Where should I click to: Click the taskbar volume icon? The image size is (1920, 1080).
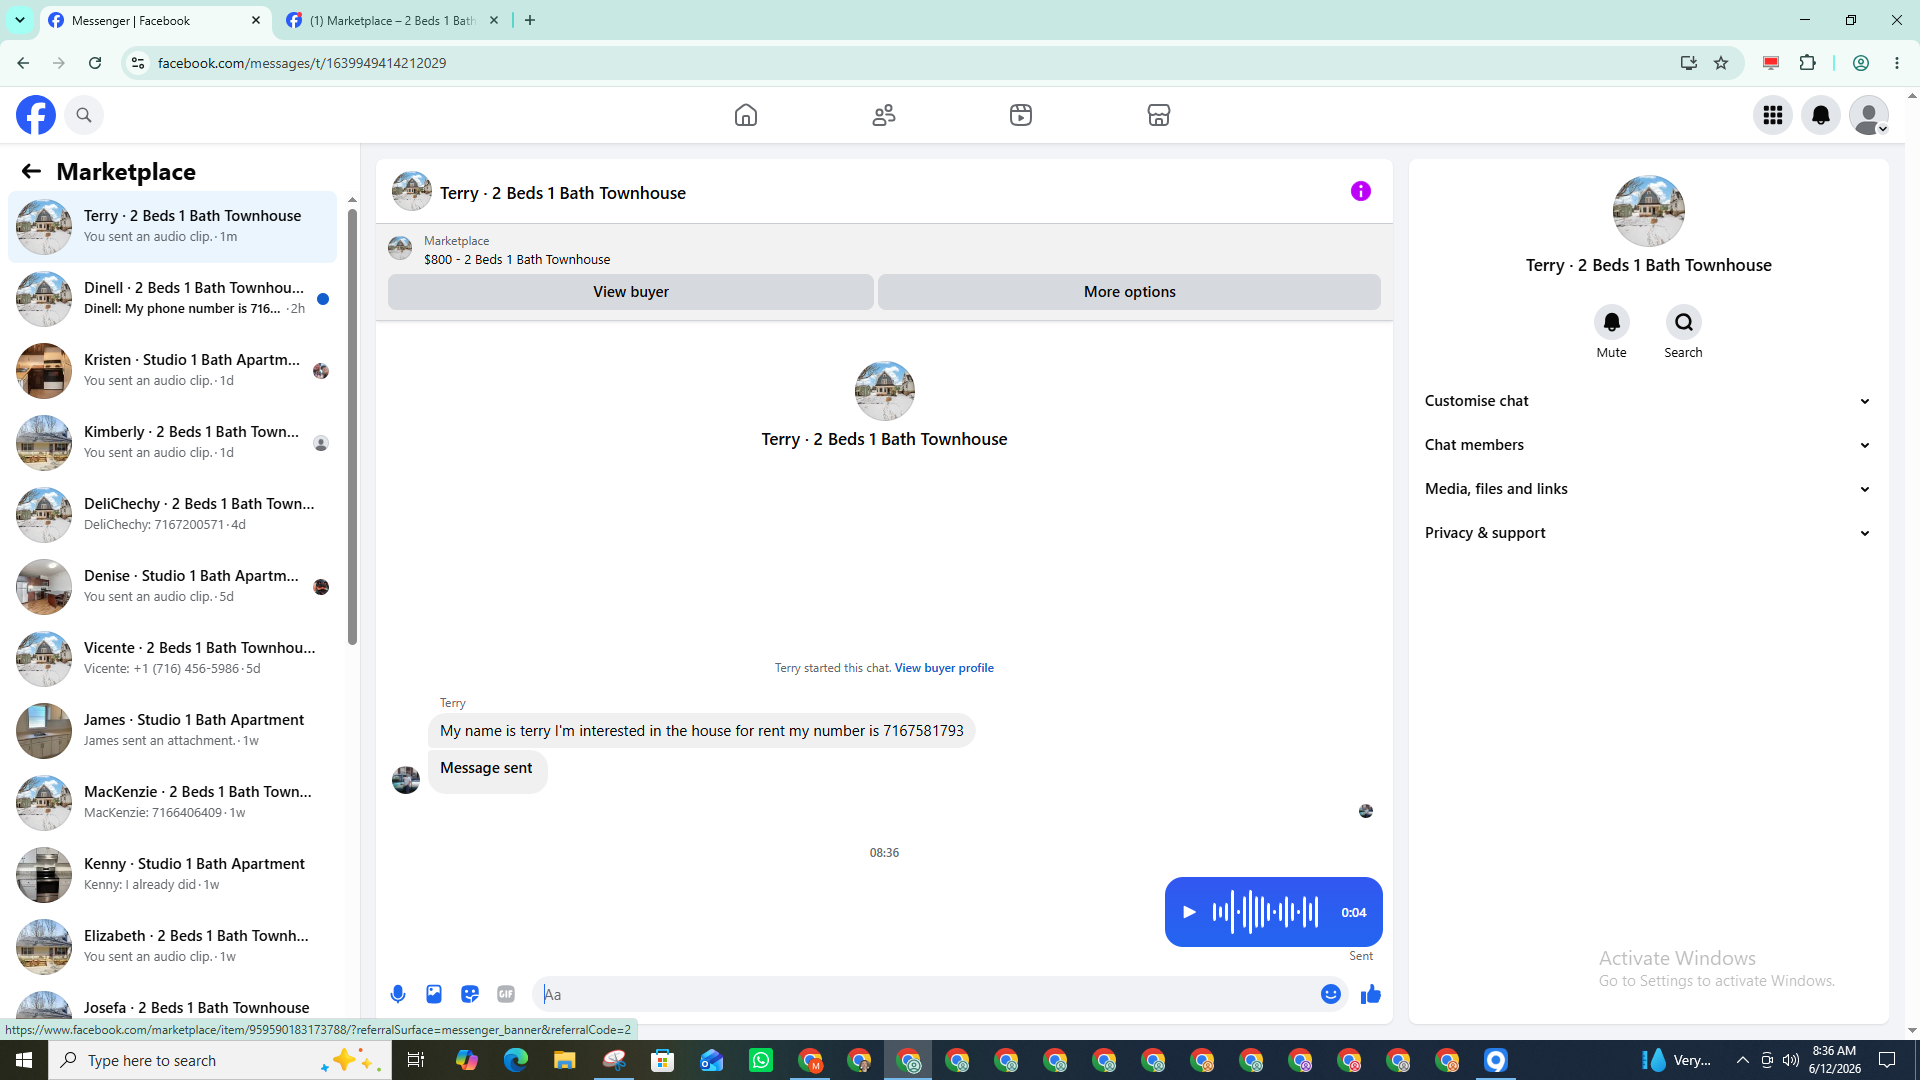point(1791,1060)
